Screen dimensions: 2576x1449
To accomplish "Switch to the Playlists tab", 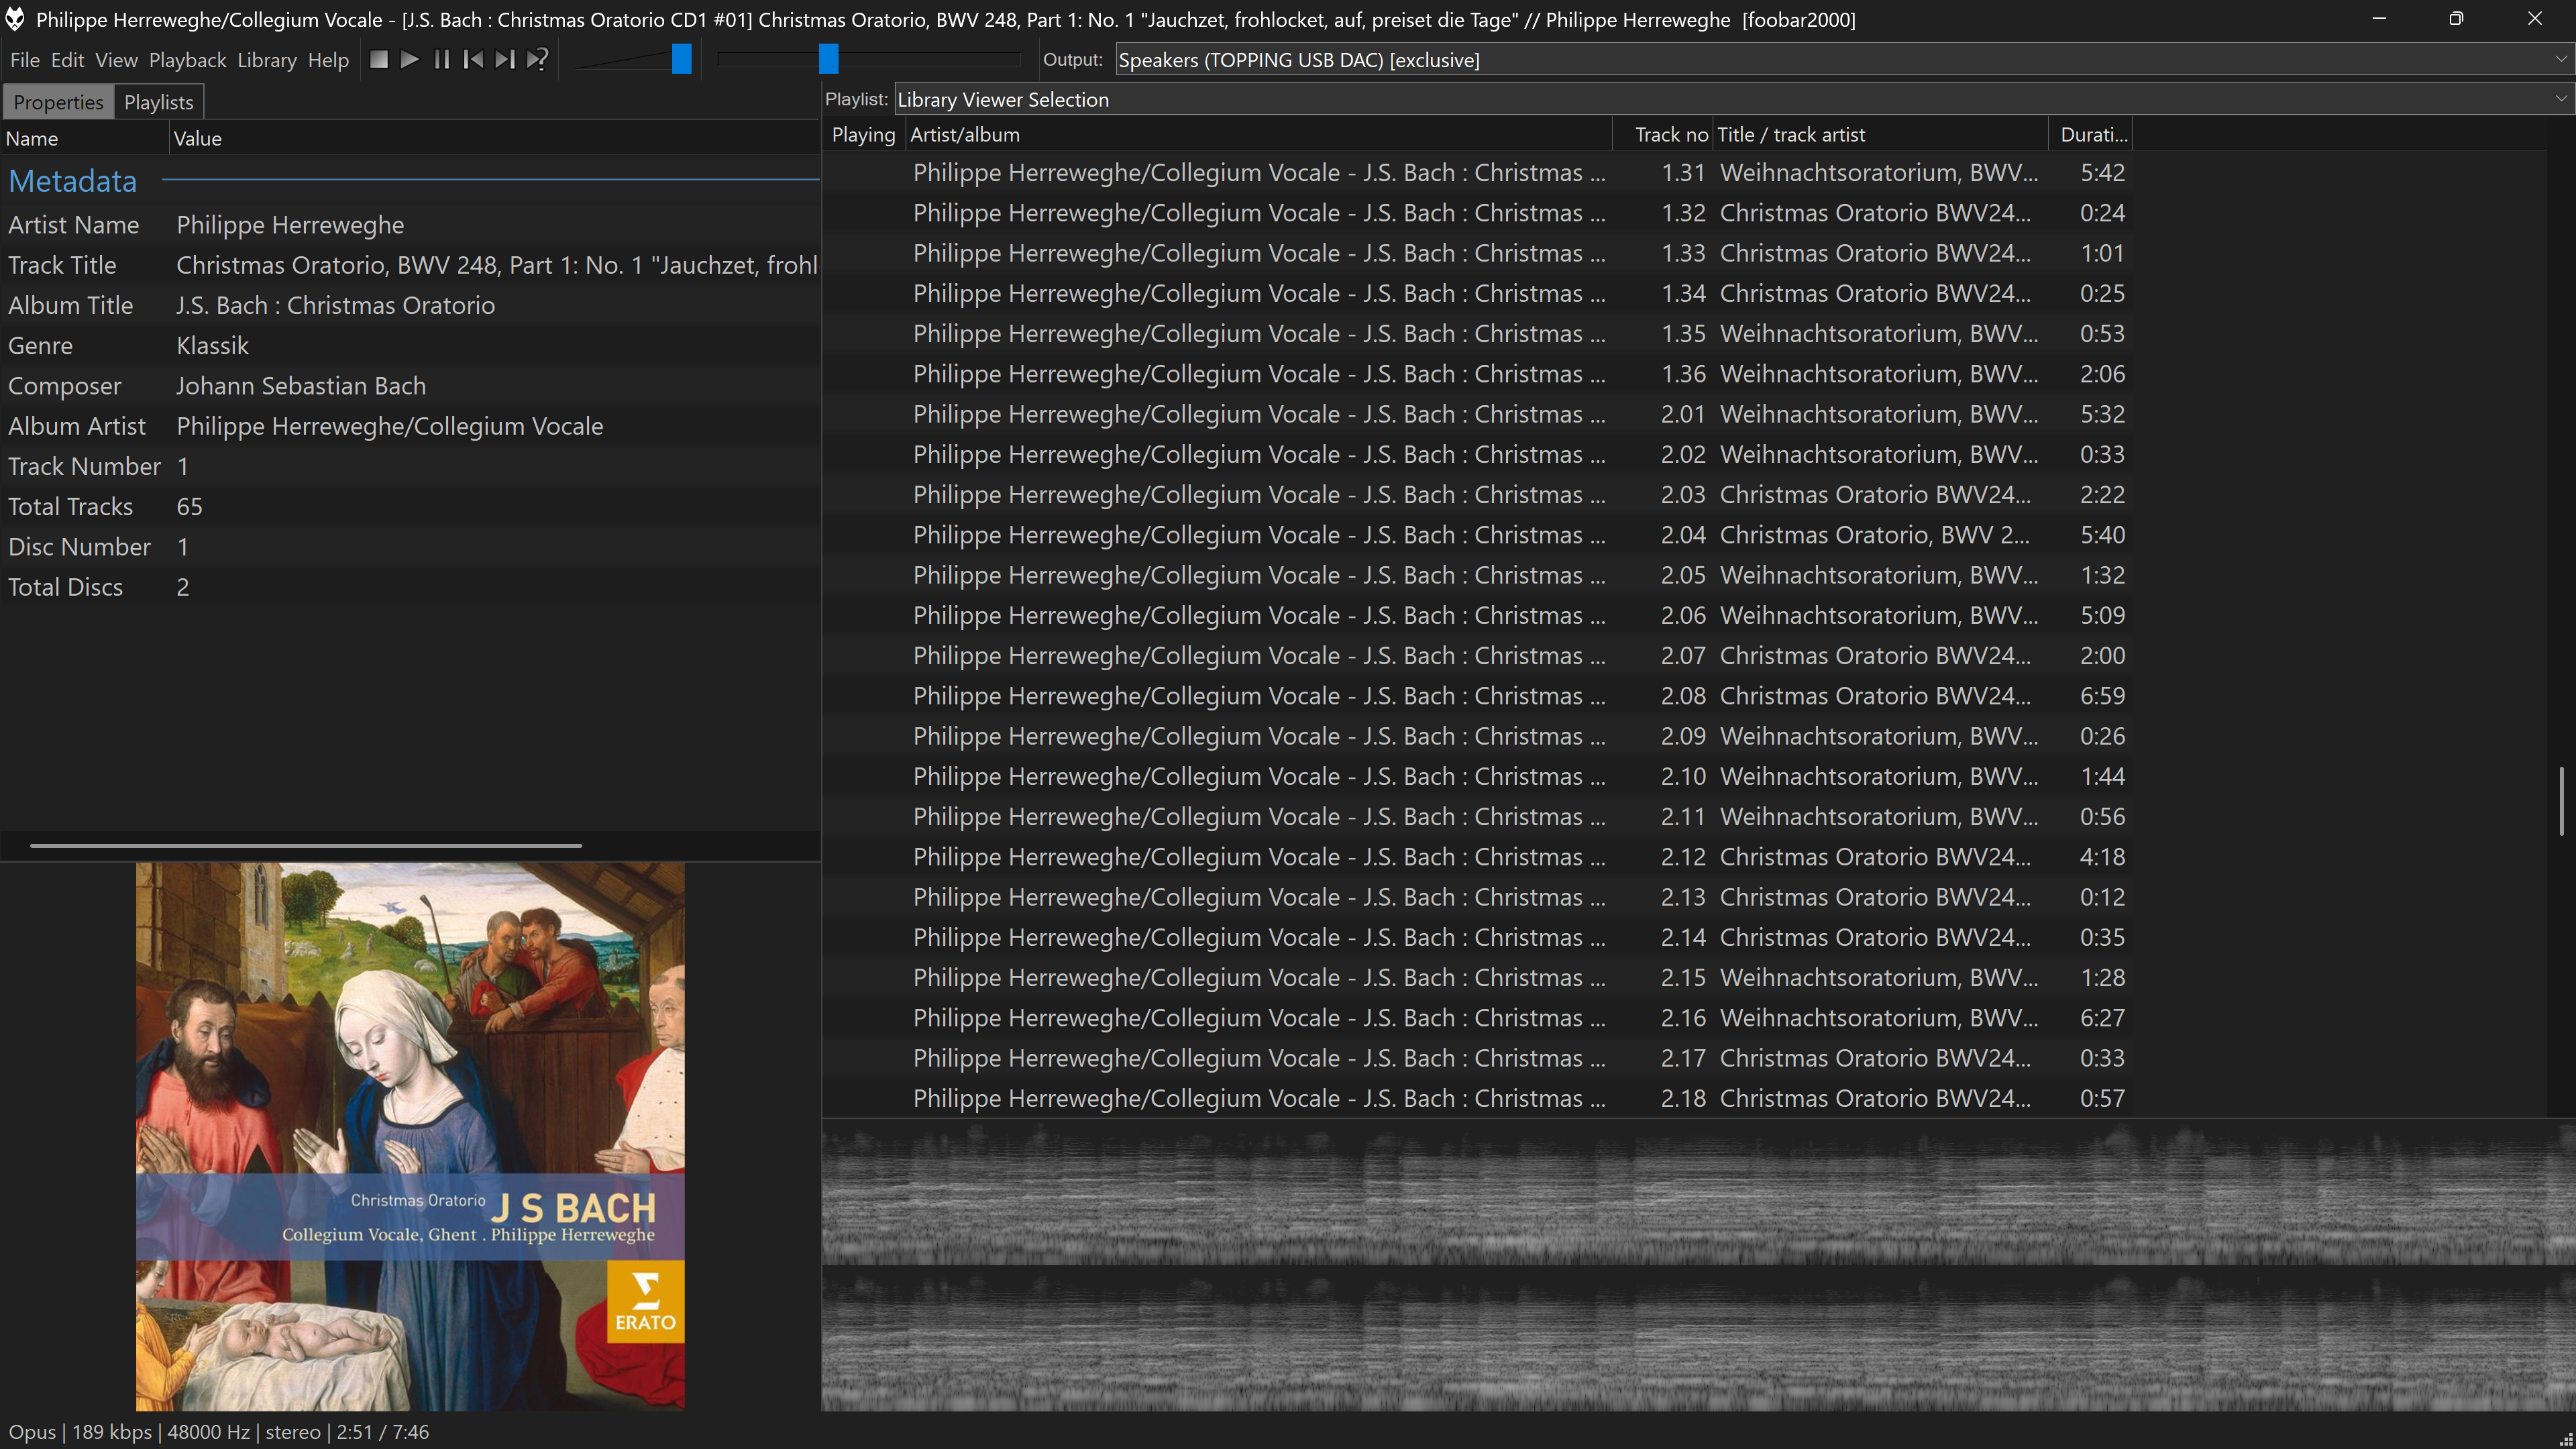I will pos(158,102).
